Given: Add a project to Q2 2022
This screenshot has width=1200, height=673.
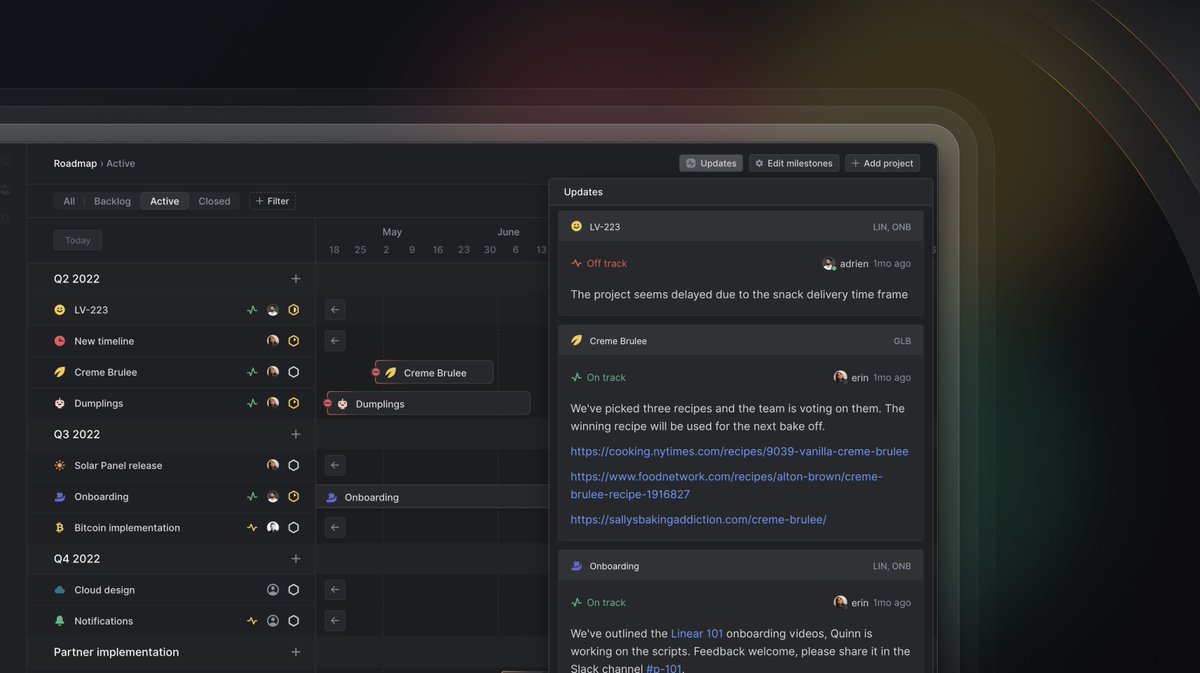Looking at the screenshot, I should click(x=295, y=279).
